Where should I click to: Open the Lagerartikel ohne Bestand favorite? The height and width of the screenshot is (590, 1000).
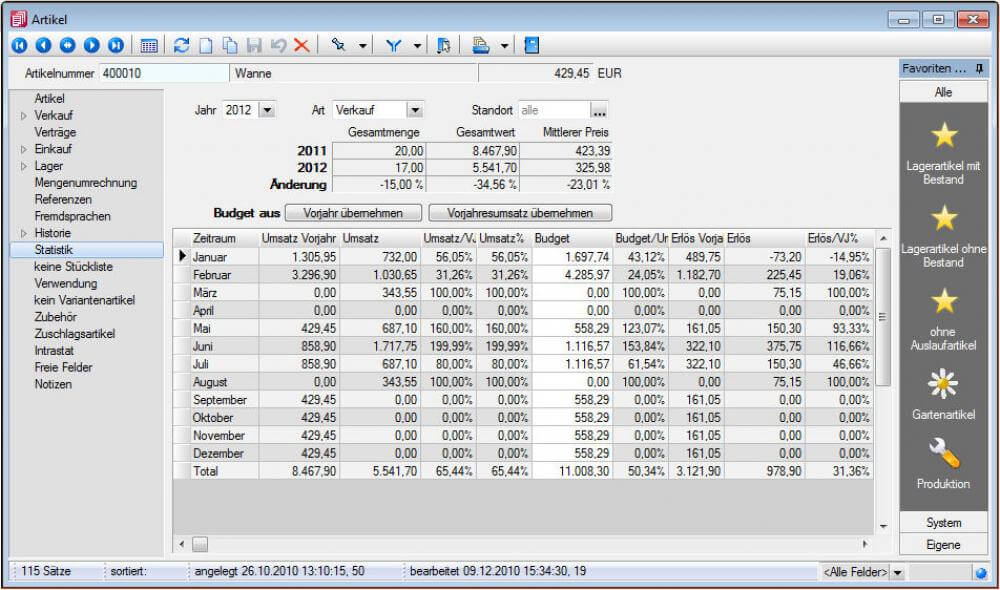tap(943, 236)
